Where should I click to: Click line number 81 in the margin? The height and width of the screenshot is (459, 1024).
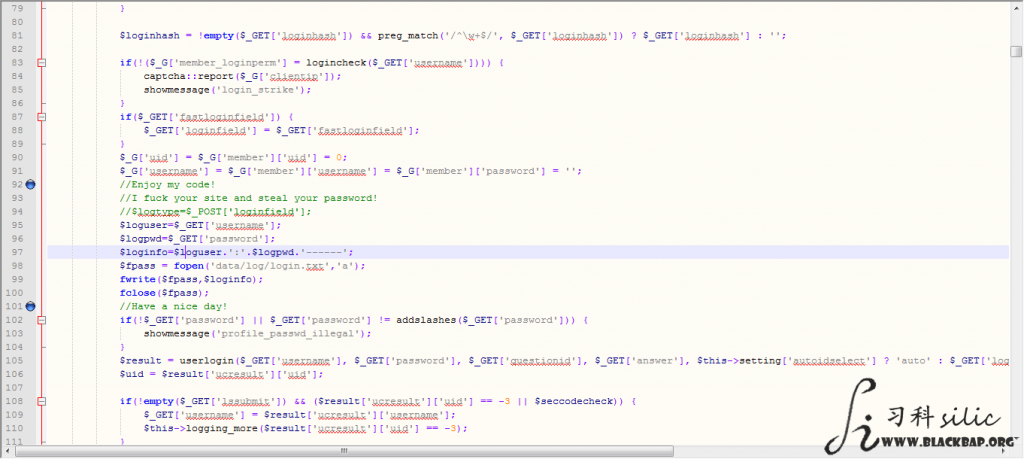(x=18, y=36)
